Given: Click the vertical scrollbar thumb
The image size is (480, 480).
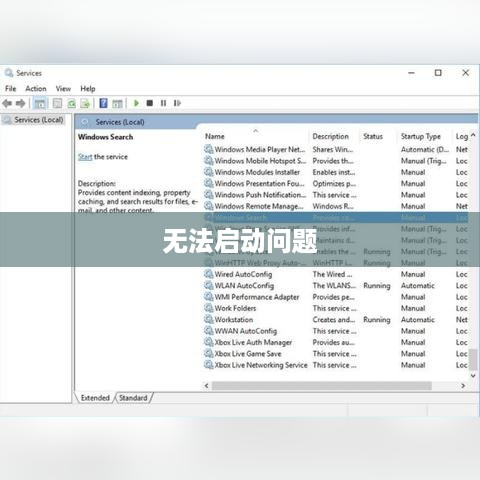Looking at the screenshot, I should 473,359.
